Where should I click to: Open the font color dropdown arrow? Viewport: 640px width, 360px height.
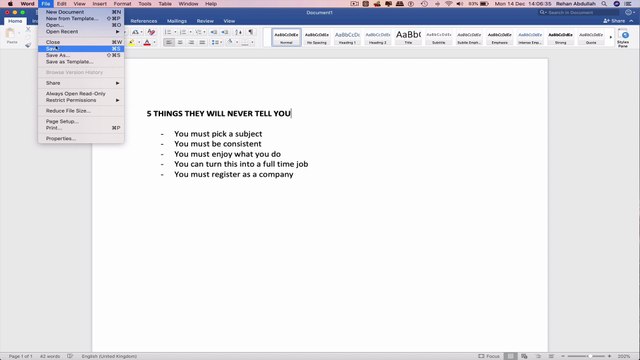[x=154, y=42]
